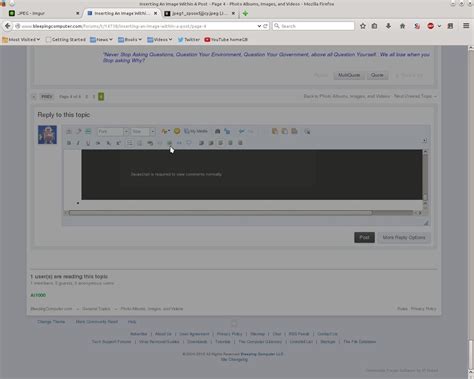Toggle Bold formatting in reply editor

click(69, 143)
